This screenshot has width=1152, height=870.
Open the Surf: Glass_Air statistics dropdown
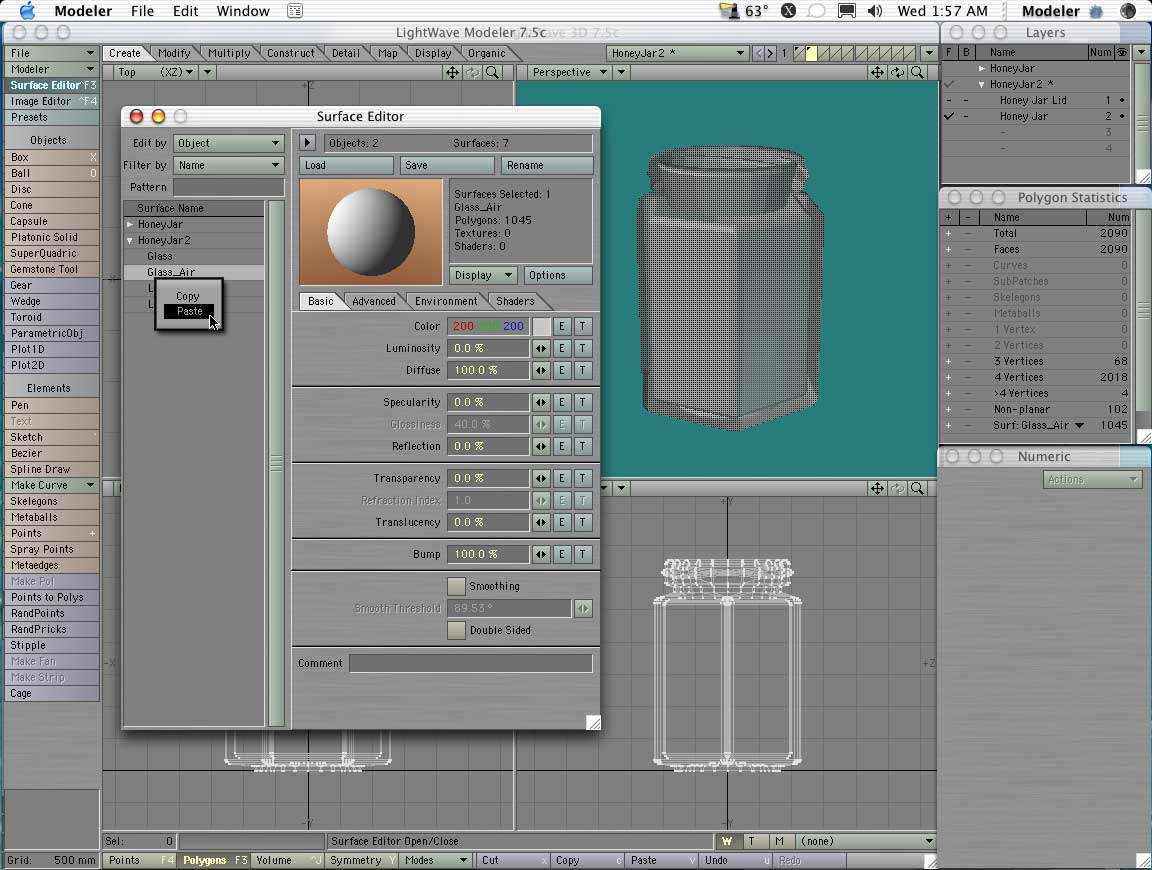[x=1079, y=425]
